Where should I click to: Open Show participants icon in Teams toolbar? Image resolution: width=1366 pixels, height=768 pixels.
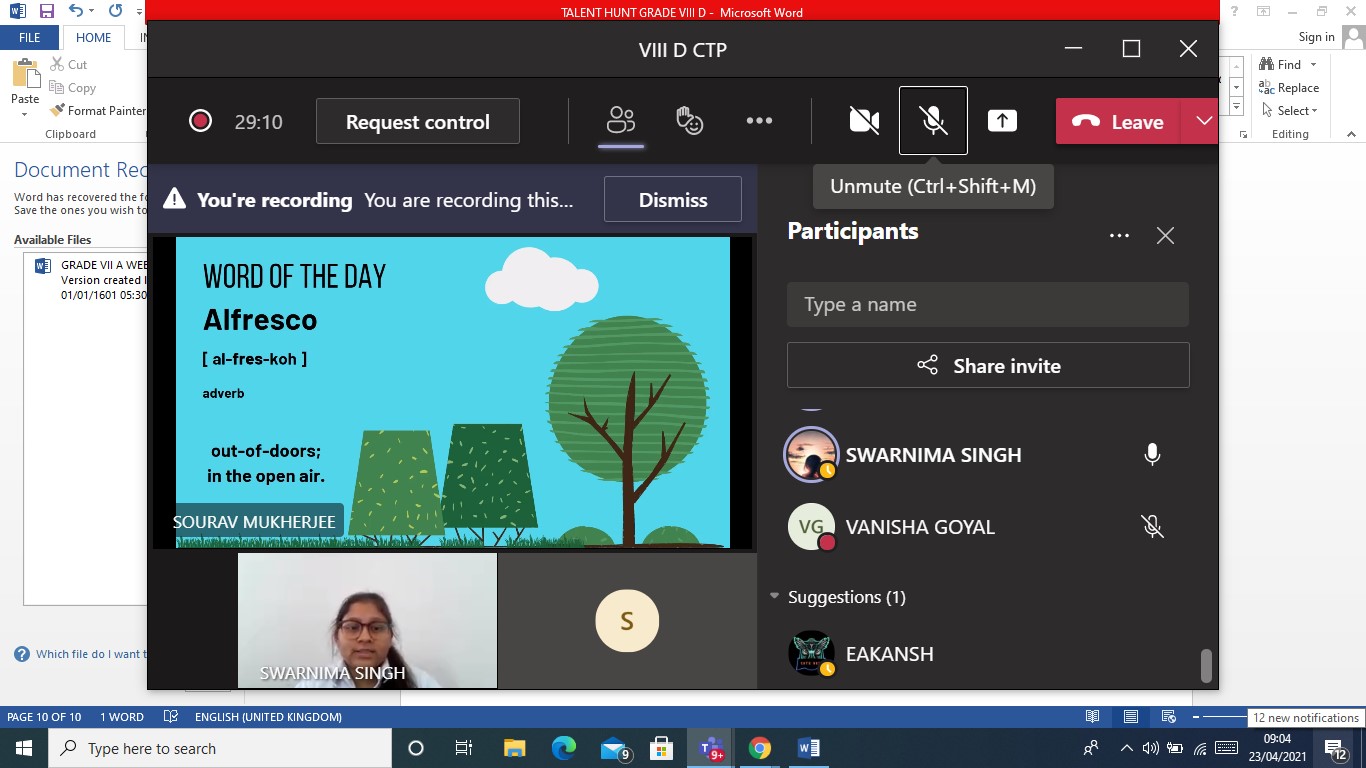(621, 121)
